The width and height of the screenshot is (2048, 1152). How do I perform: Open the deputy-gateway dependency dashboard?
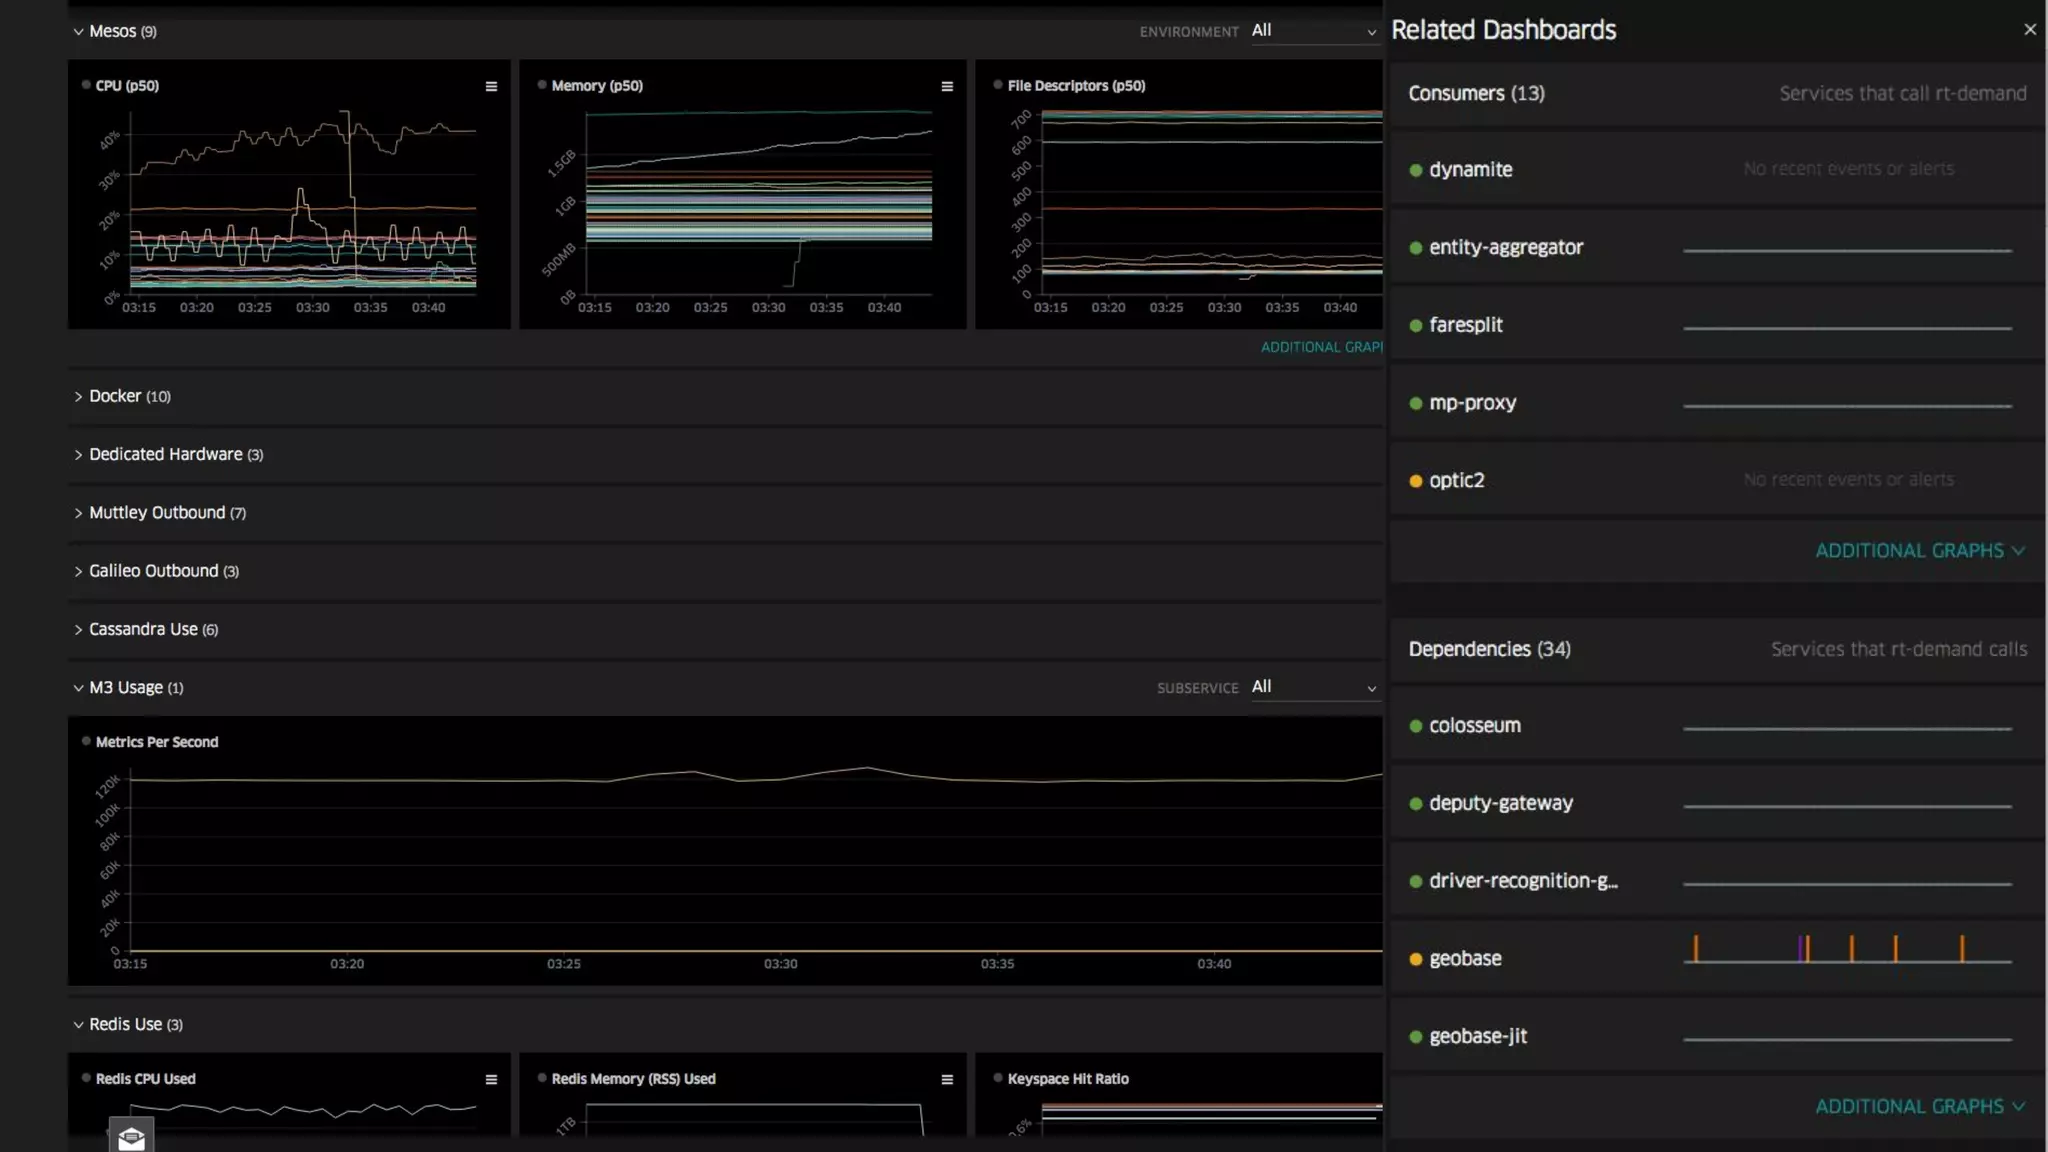pos(1500,803)
